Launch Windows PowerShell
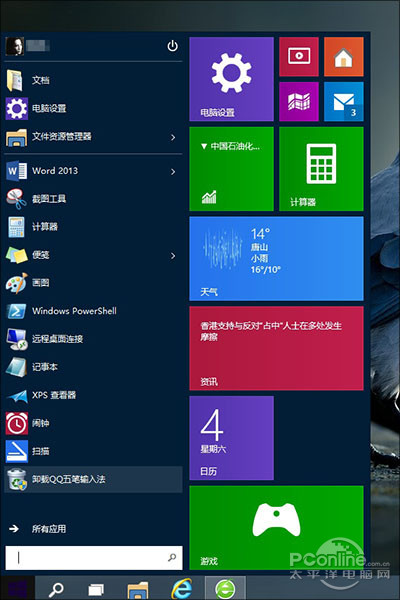The height and width of the screenshot is (600, 400). click(x=93, y=311)
